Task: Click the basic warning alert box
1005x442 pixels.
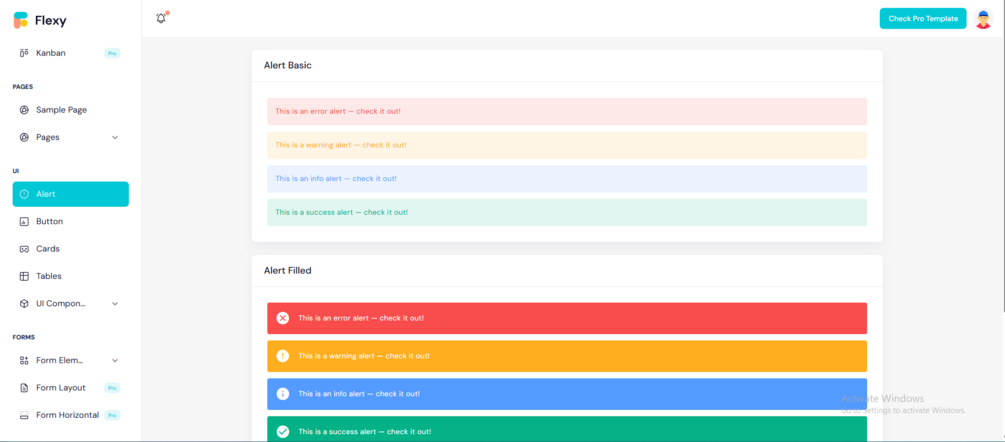Action: pos(567,145)
